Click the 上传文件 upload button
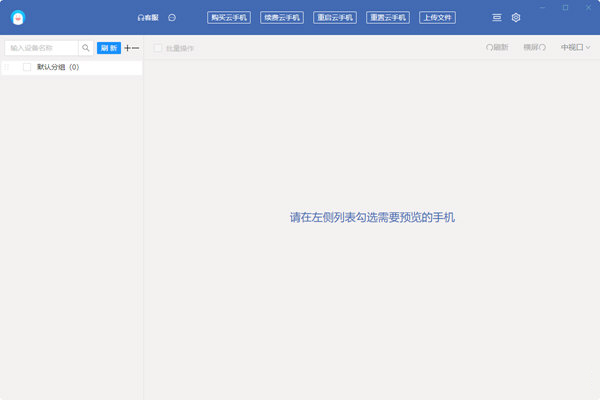This screenshot has height=400, width=600. pyautogui.click(x=437, y=18)
